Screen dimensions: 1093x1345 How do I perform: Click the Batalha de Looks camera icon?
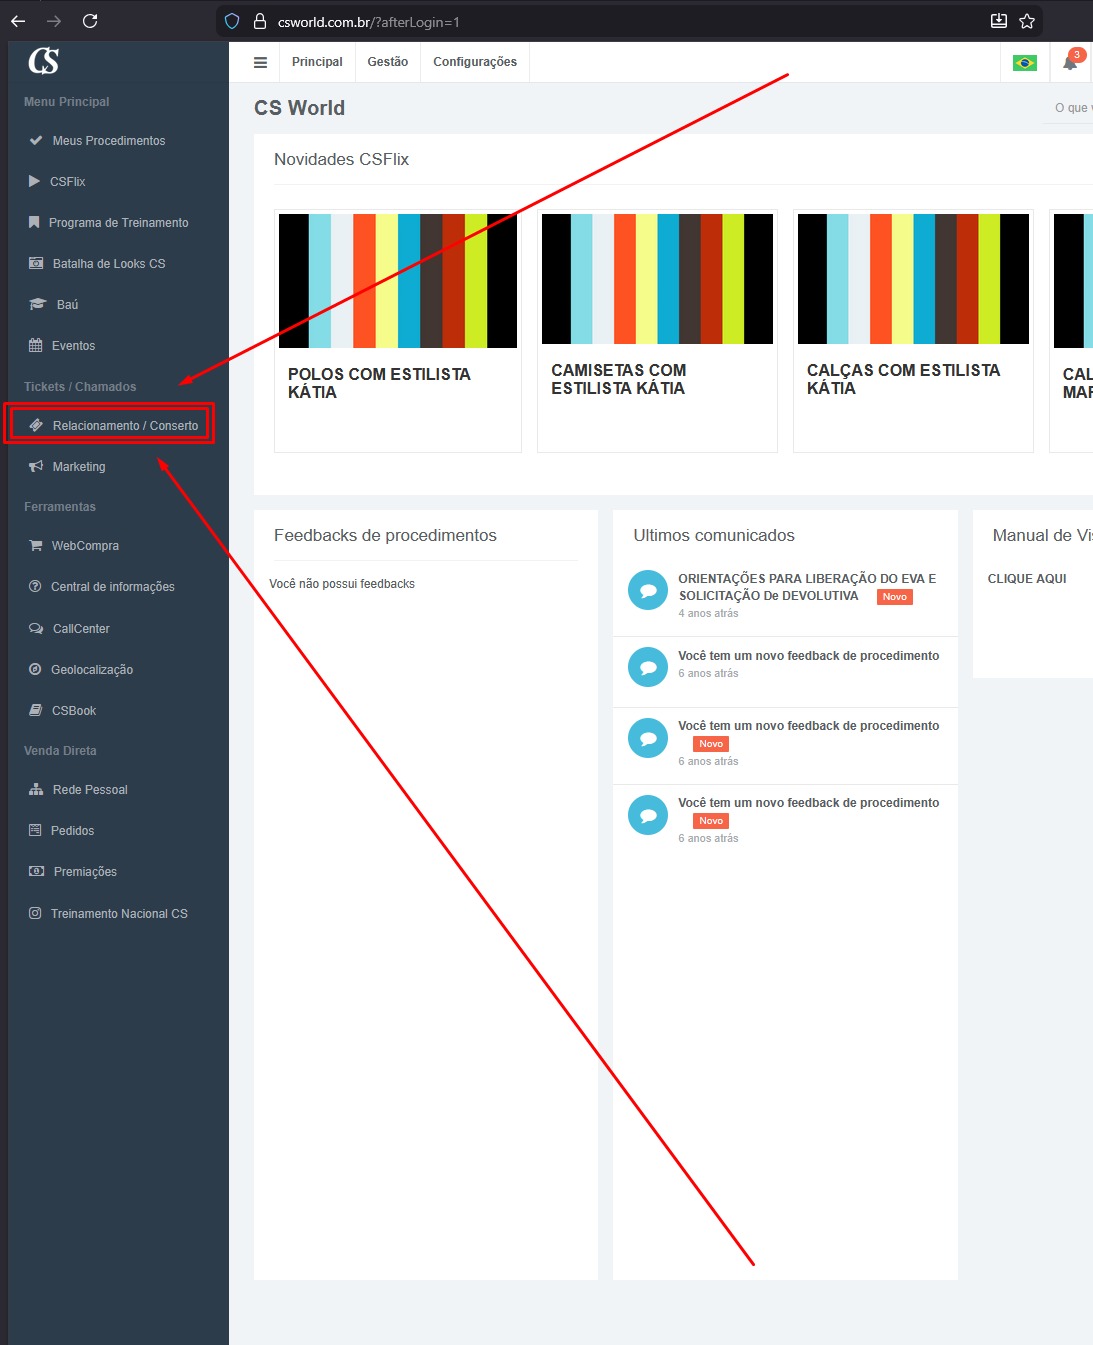(36, 263)
